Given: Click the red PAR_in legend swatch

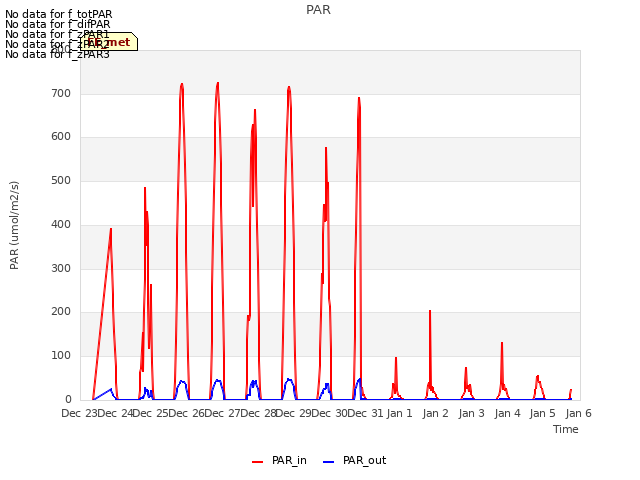Looking at the screenshot, I should [x=258, y=462].
